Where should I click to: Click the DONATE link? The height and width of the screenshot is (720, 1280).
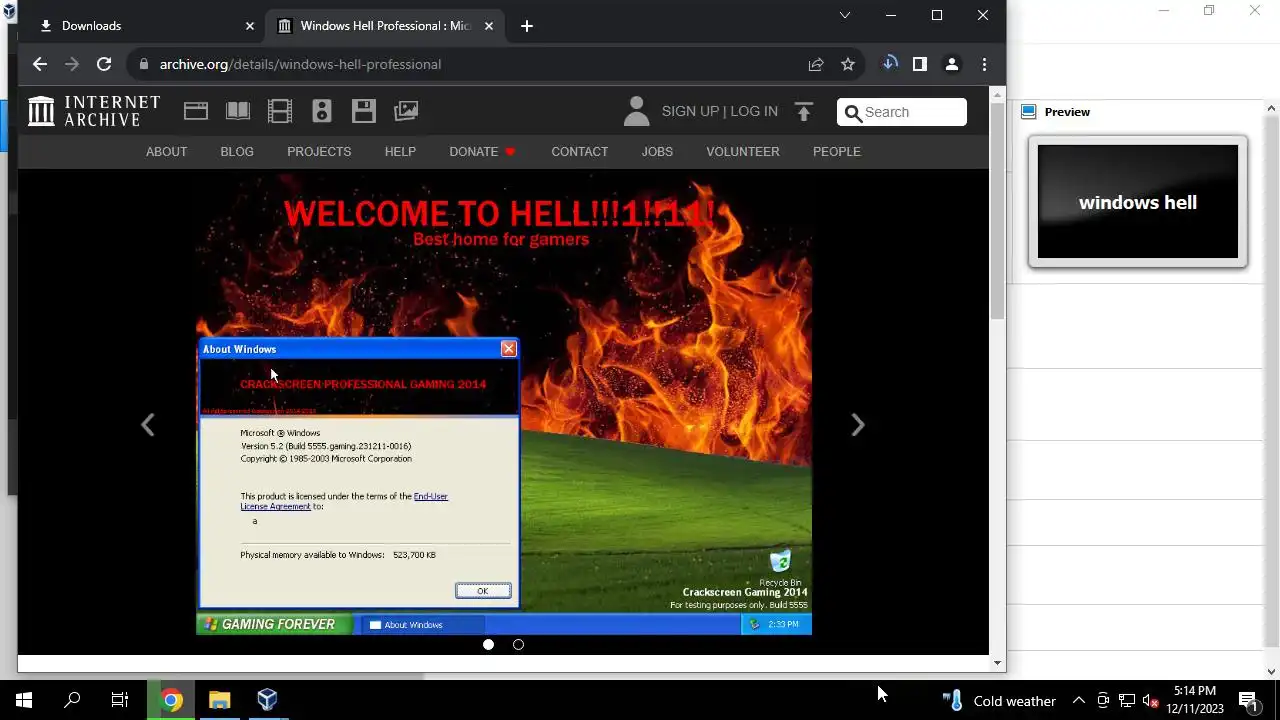pyautogui.click(x=482, y=152)
